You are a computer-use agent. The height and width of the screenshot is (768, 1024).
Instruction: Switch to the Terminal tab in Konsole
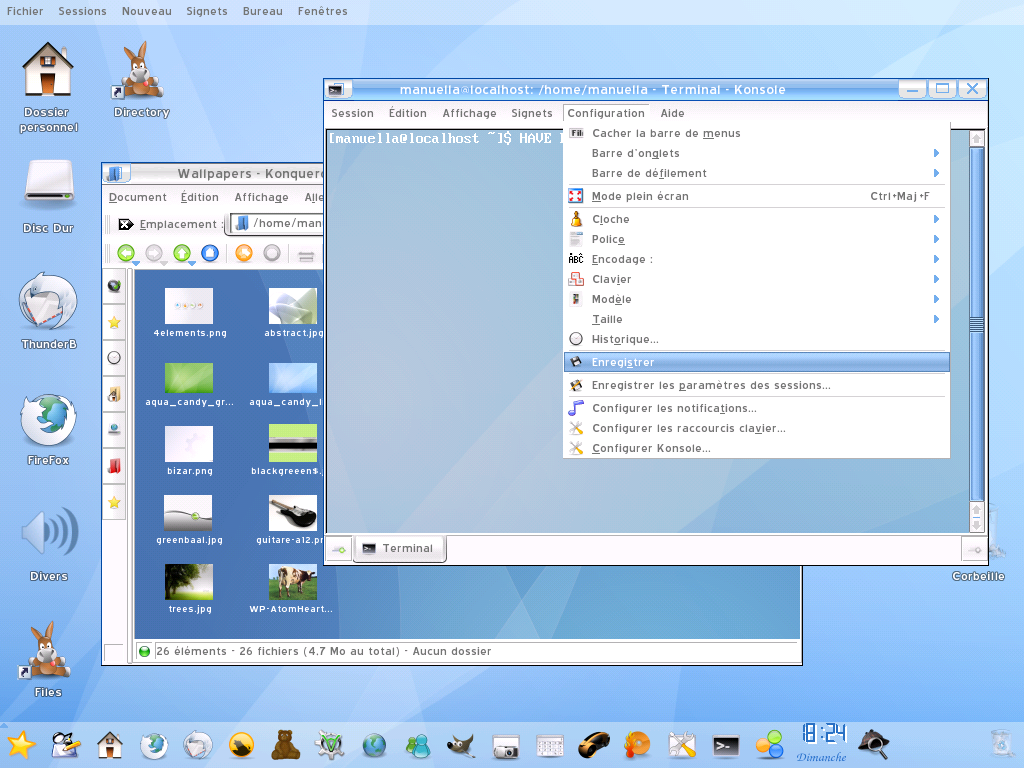(400, 549)
